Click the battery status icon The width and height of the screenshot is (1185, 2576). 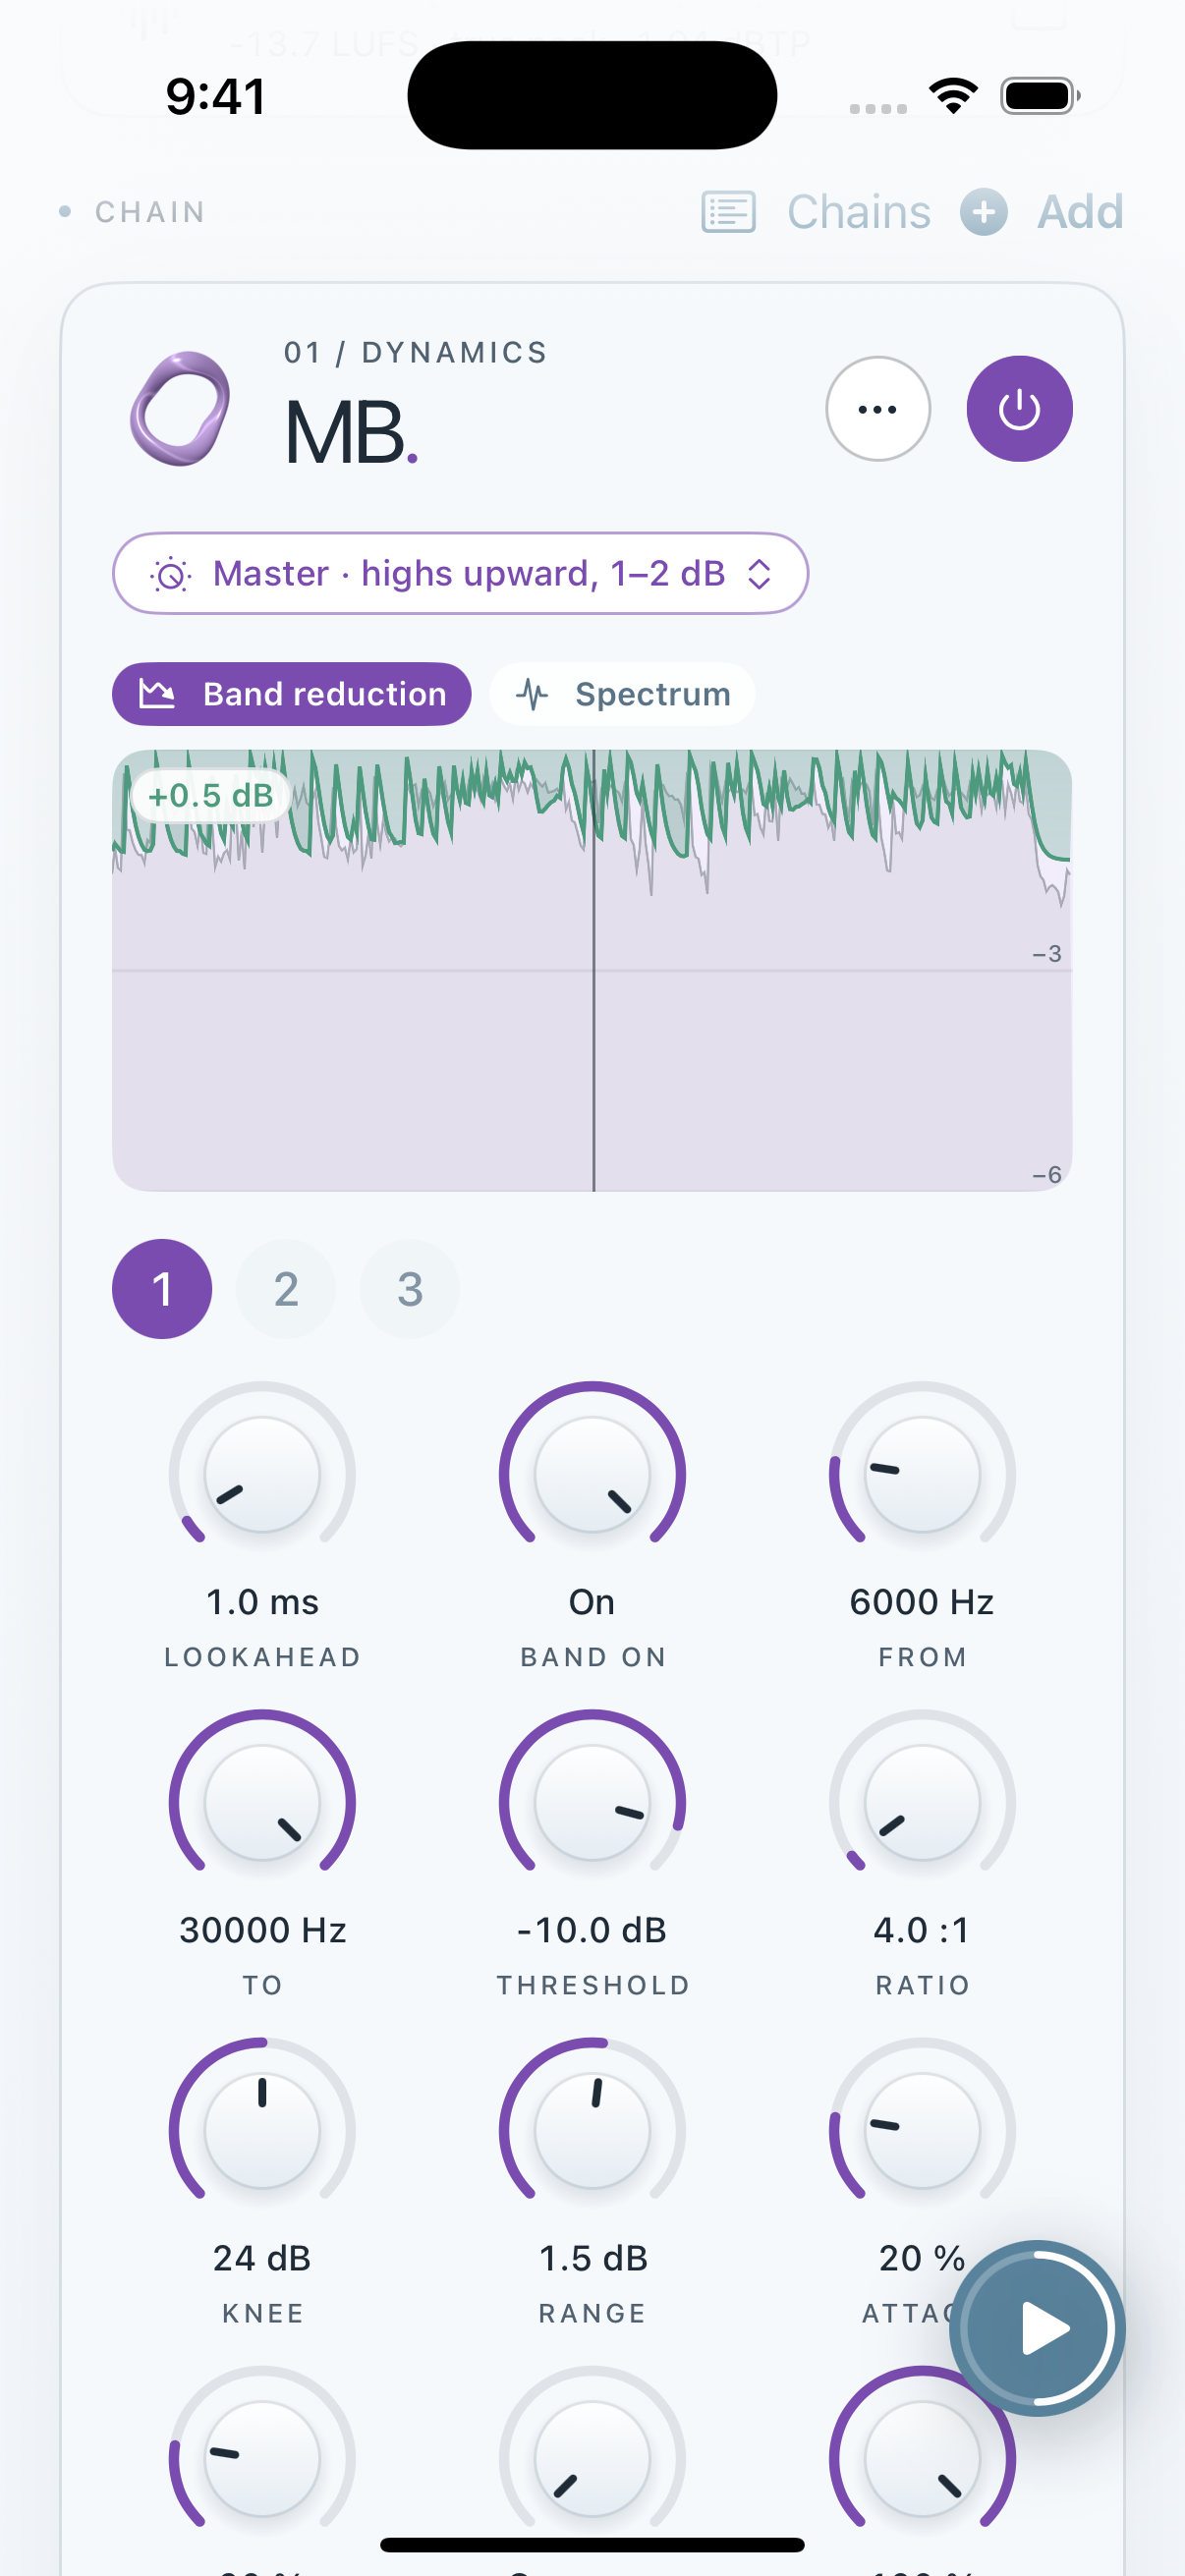(x=1040, y=96)
